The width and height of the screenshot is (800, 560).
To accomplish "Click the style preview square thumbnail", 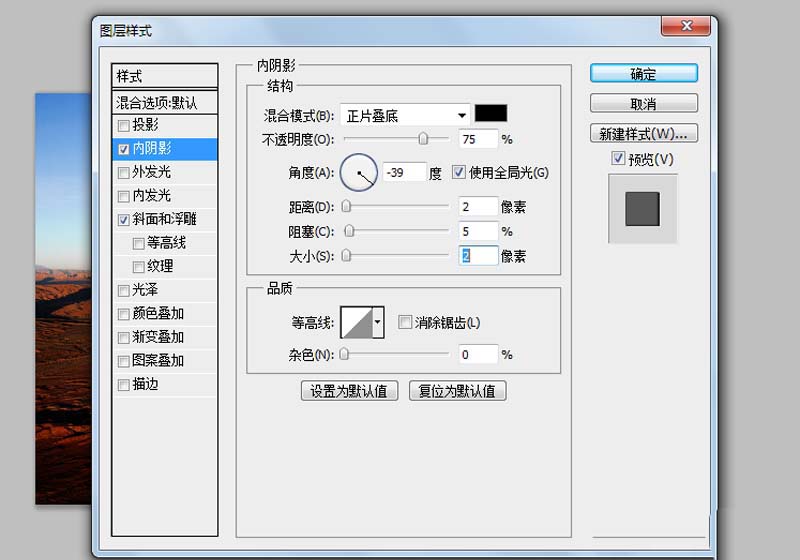I will (642, 209).
